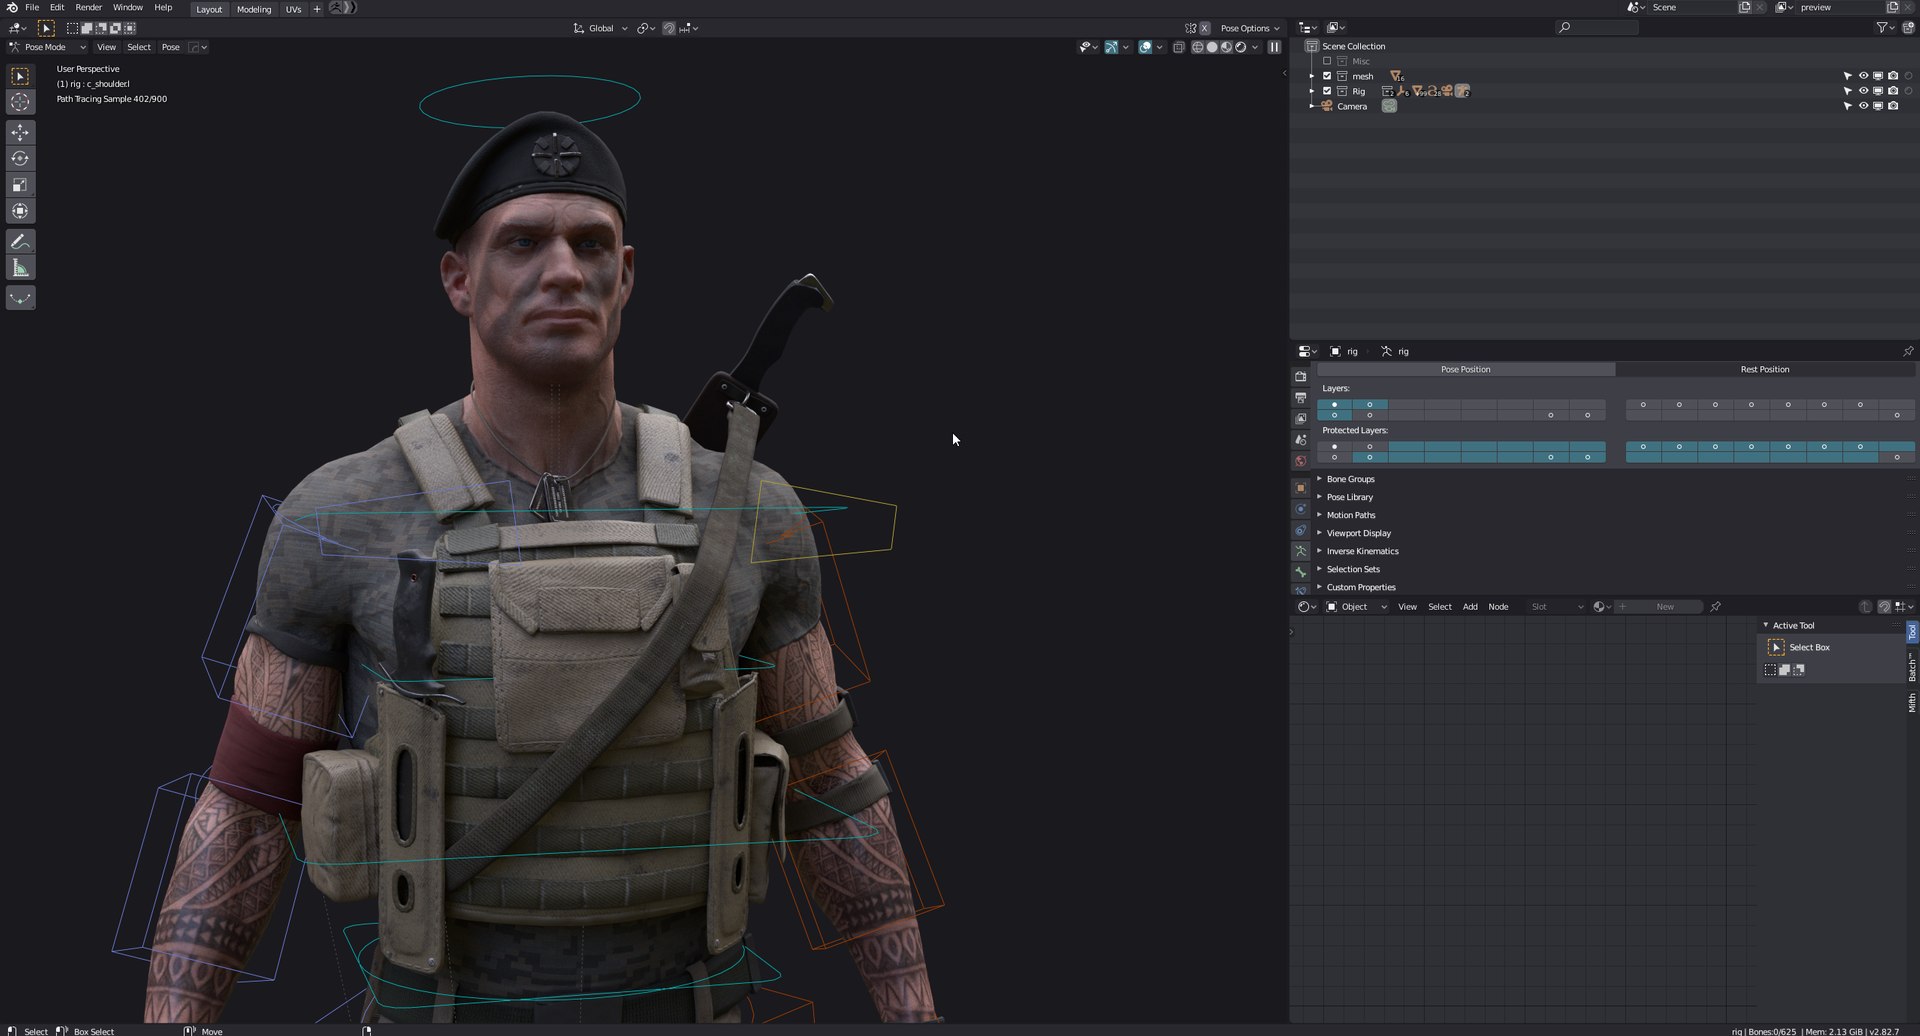
Task: Select the Cursor tool in viewport toolbar
Action: [20, 102]
